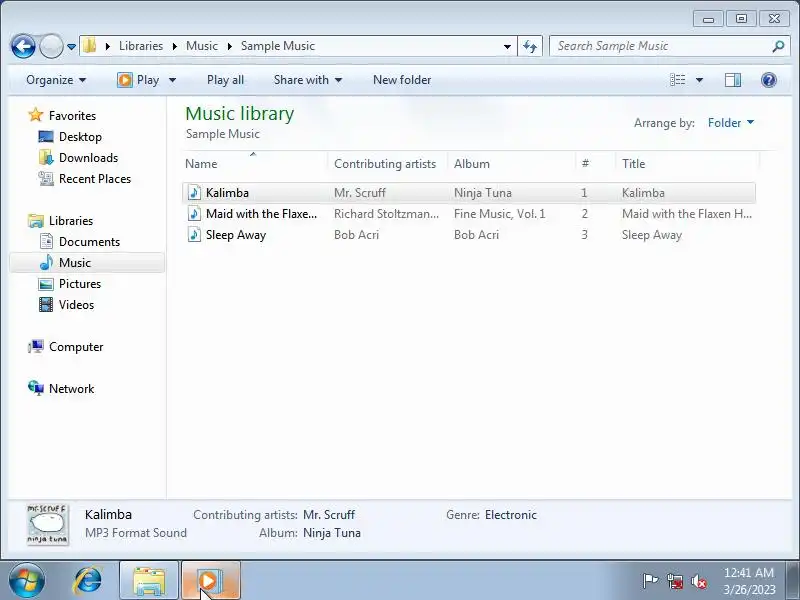Viewport: 800px width, 600px height.
Task: Click the folder icon in address bar
Action: click(89, 45)
